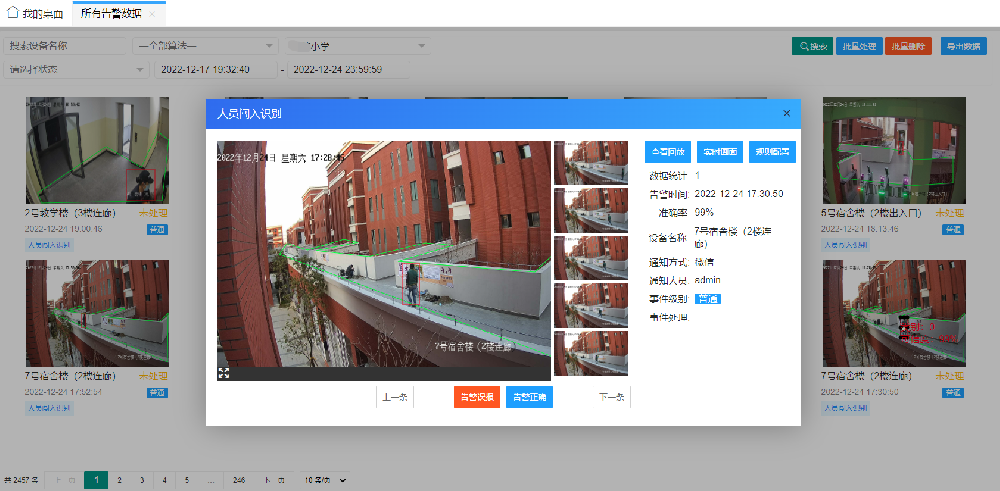Open the 小学 school selector dropdown
The height and width of the screenshot is (491, 1000).
tap(357, 46)
